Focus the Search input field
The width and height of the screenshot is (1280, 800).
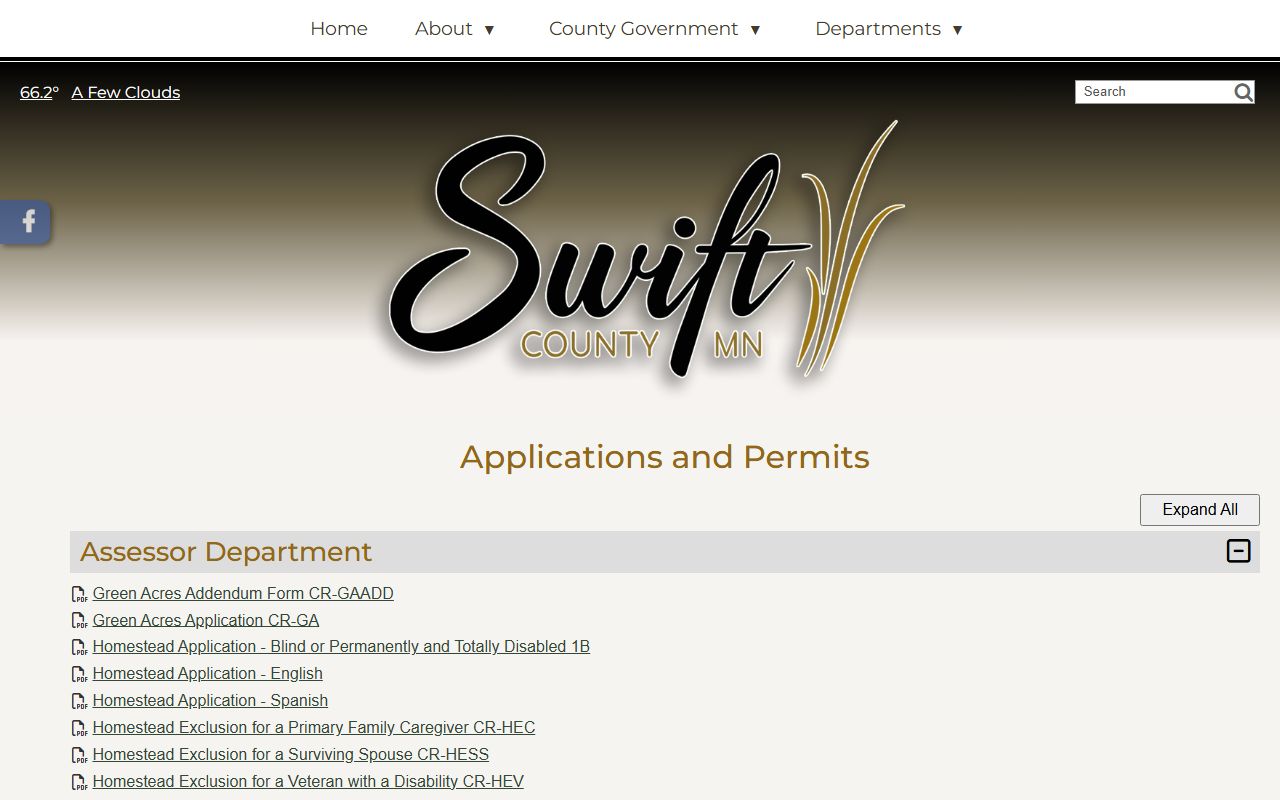point(1154,92)
